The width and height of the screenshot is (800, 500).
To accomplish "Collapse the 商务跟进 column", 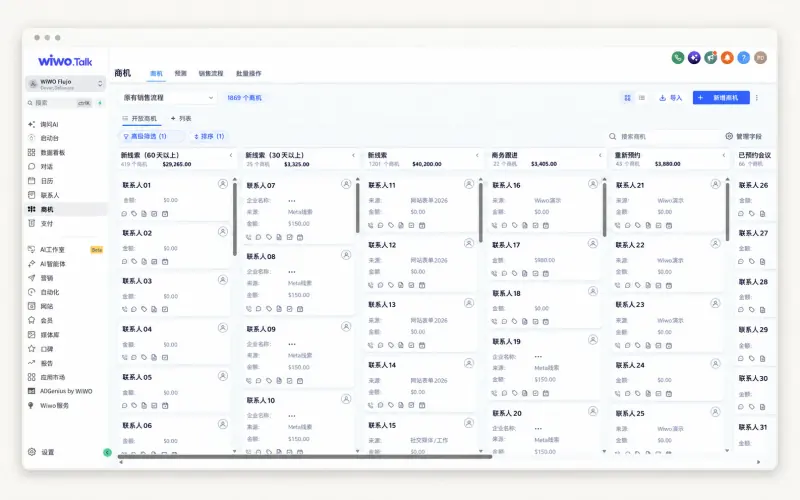I will [x=600, y=155].
